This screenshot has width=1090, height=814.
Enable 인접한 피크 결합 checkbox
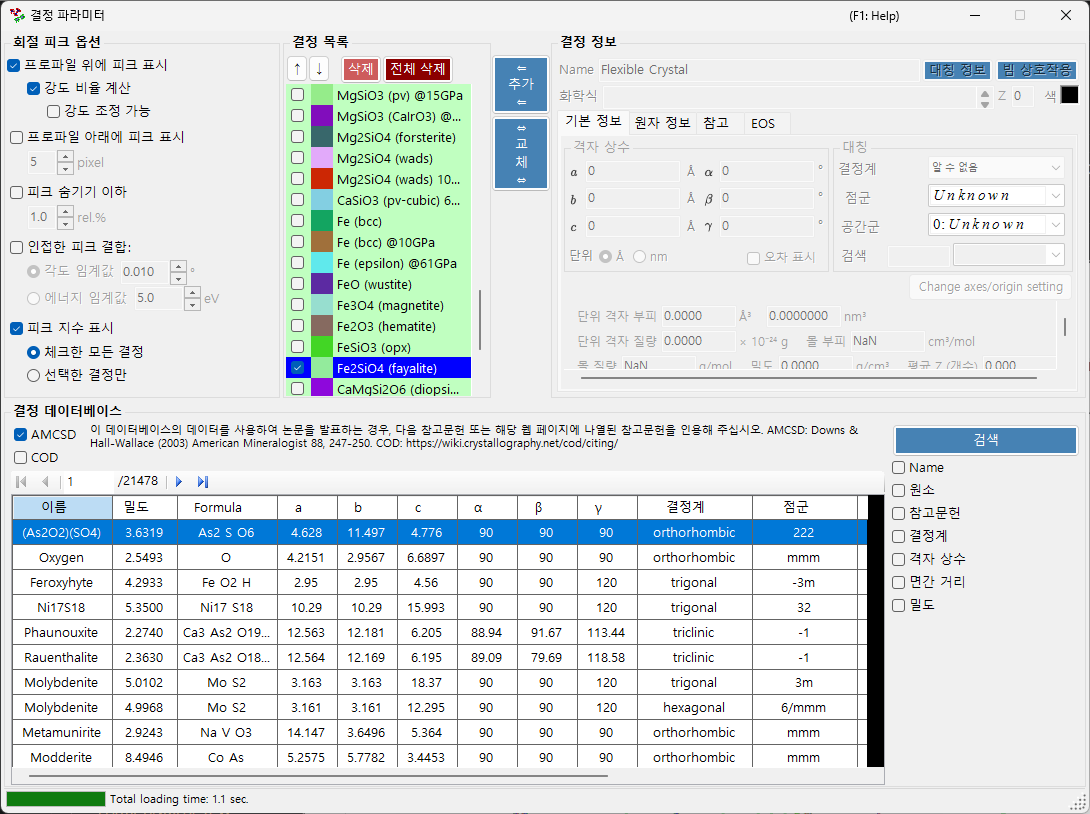coord(17,247)
